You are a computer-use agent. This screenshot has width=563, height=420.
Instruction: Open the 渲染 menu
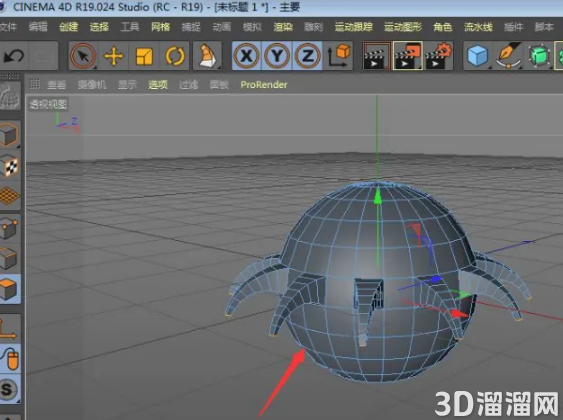tap(283, 27)
